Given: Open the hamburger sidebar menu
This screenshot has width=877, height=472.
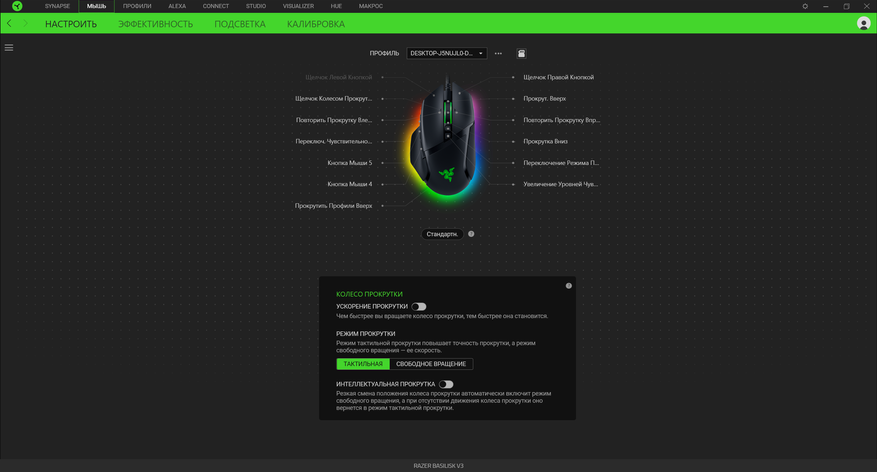Looking at the screenshot, I should [x=9, y=48].
